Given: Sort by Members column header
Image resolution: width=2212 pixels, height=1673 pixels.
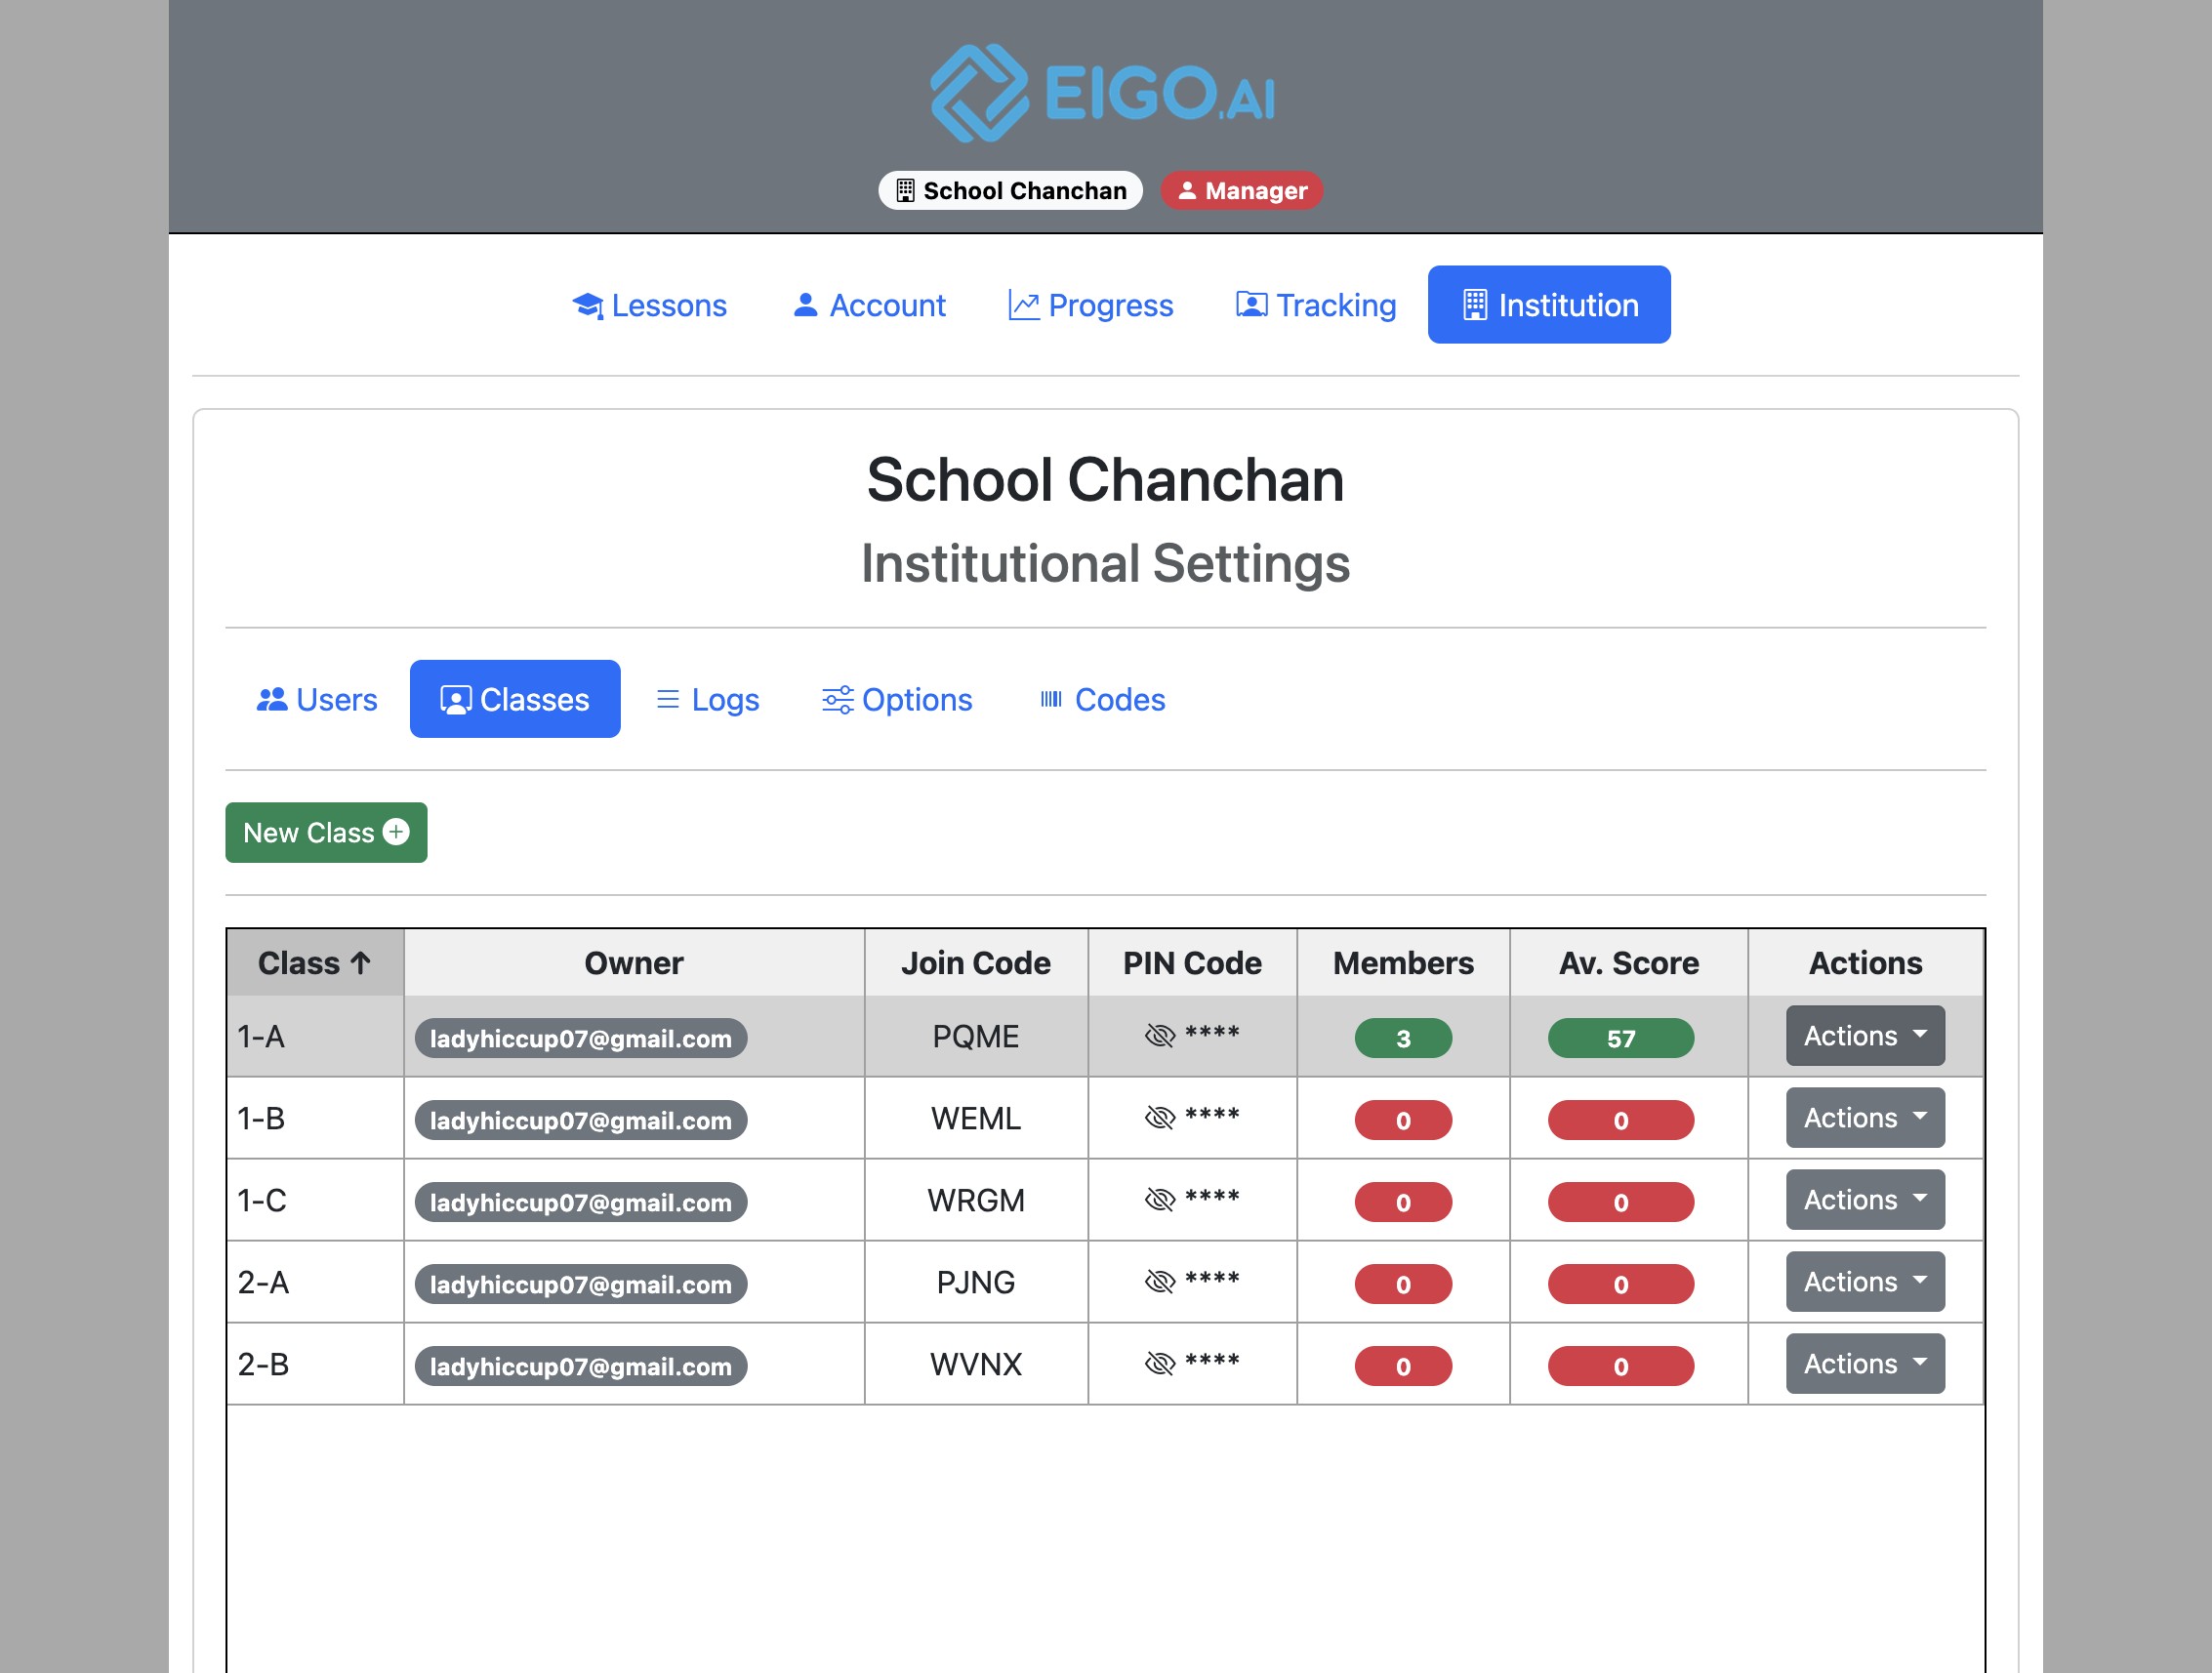Looking at the screenshot, I should point(1403,962).
